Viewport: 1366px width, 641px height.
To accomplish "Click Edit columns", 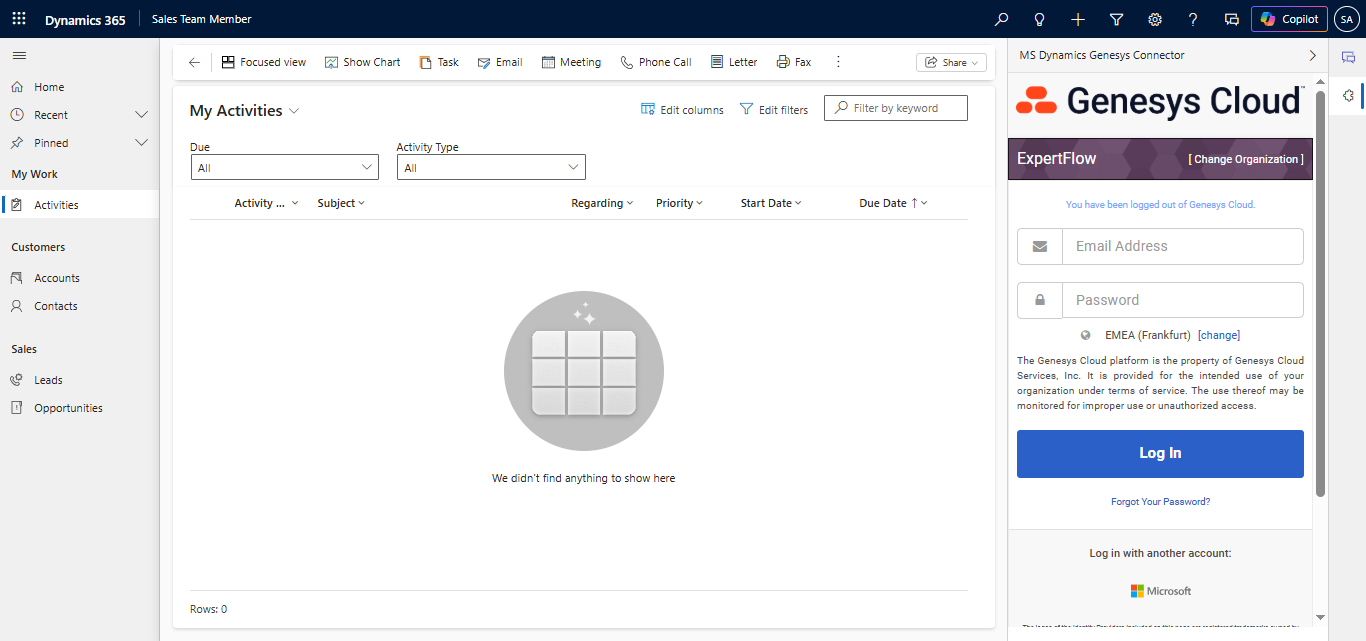I will click(682, 110).
